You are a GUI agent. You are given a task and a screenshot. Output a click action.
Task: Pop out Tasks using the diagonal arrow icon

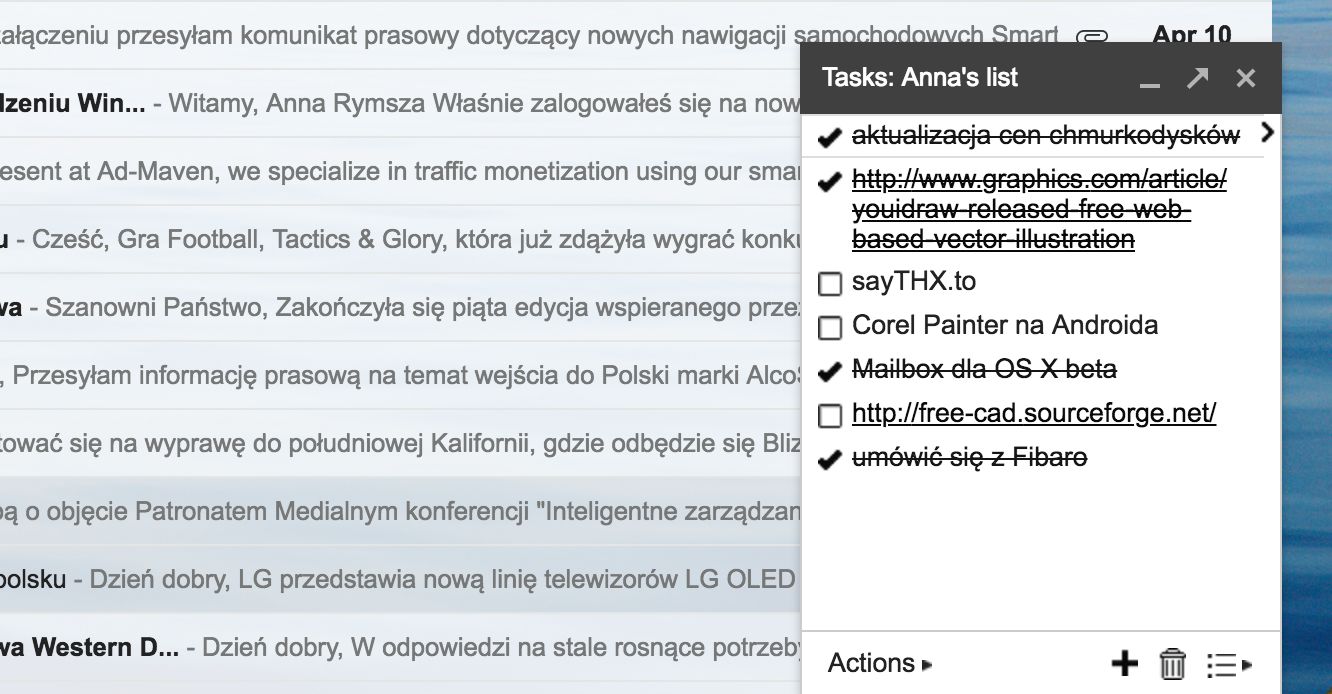pyautogui.click(x=1197, y=77)
